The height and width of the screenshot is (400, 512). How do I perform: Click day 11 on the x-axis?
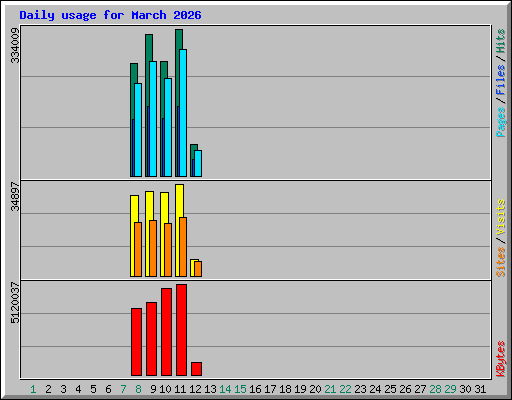click(x=180, y=389)
